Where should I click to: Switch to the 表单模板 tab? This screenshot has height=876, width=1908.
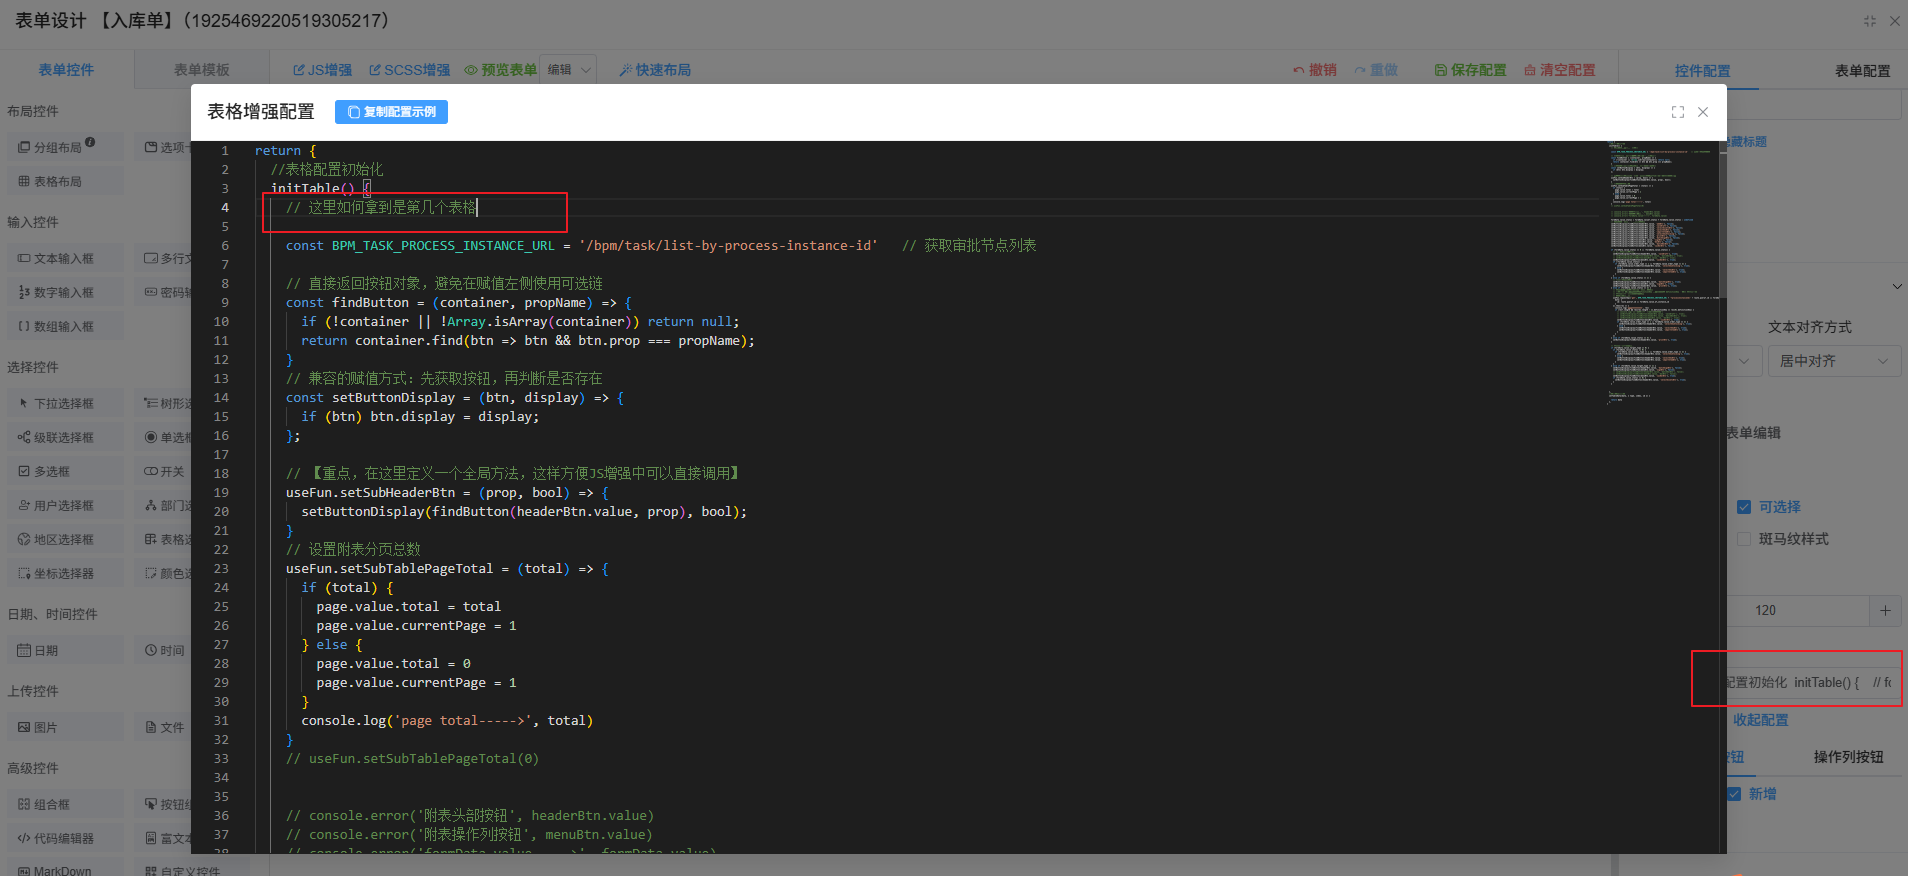[x=201, y=70]
